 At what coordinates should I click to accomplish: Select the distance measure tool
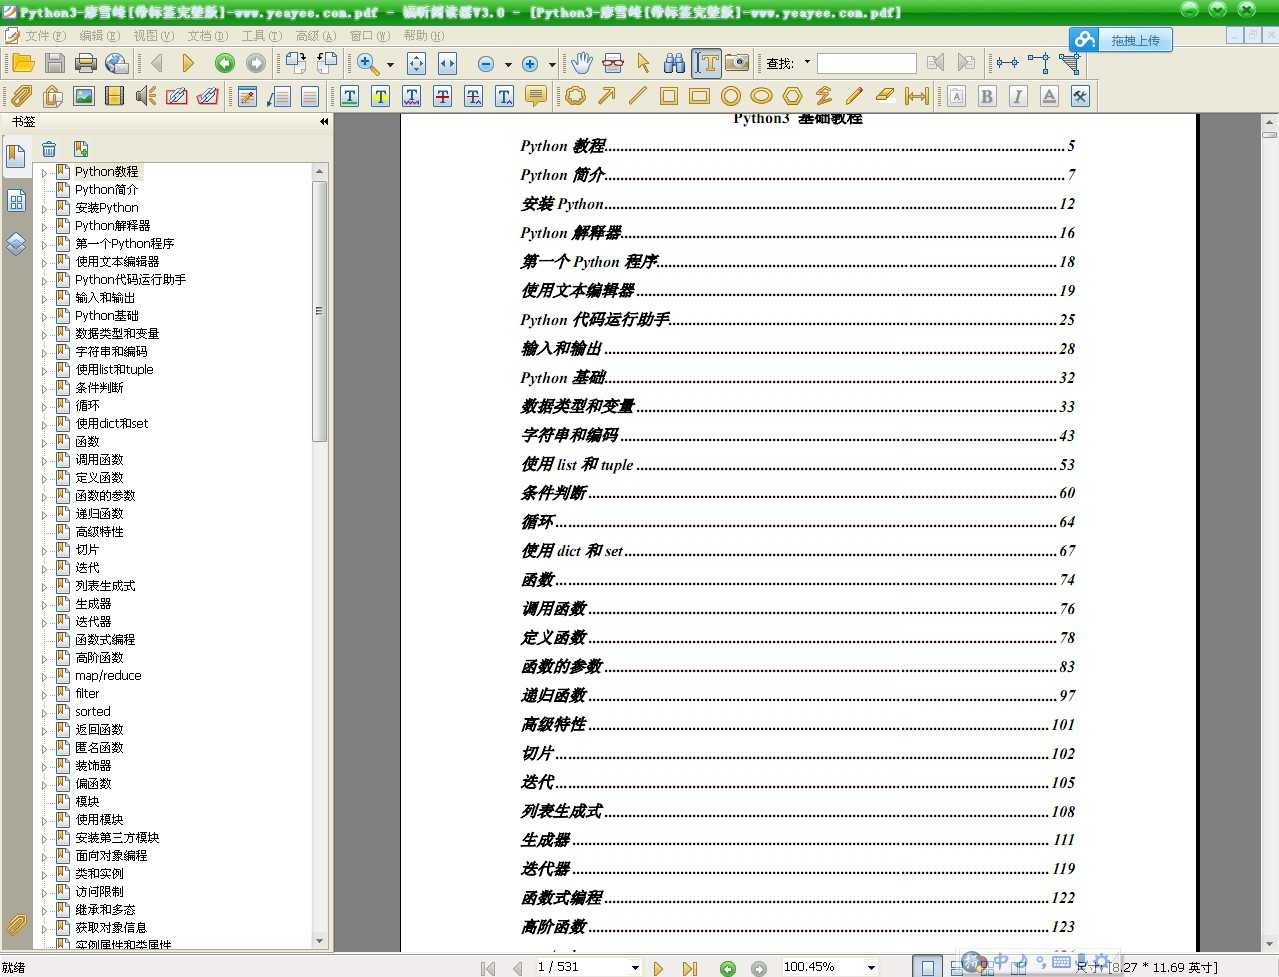coord(916,96)
